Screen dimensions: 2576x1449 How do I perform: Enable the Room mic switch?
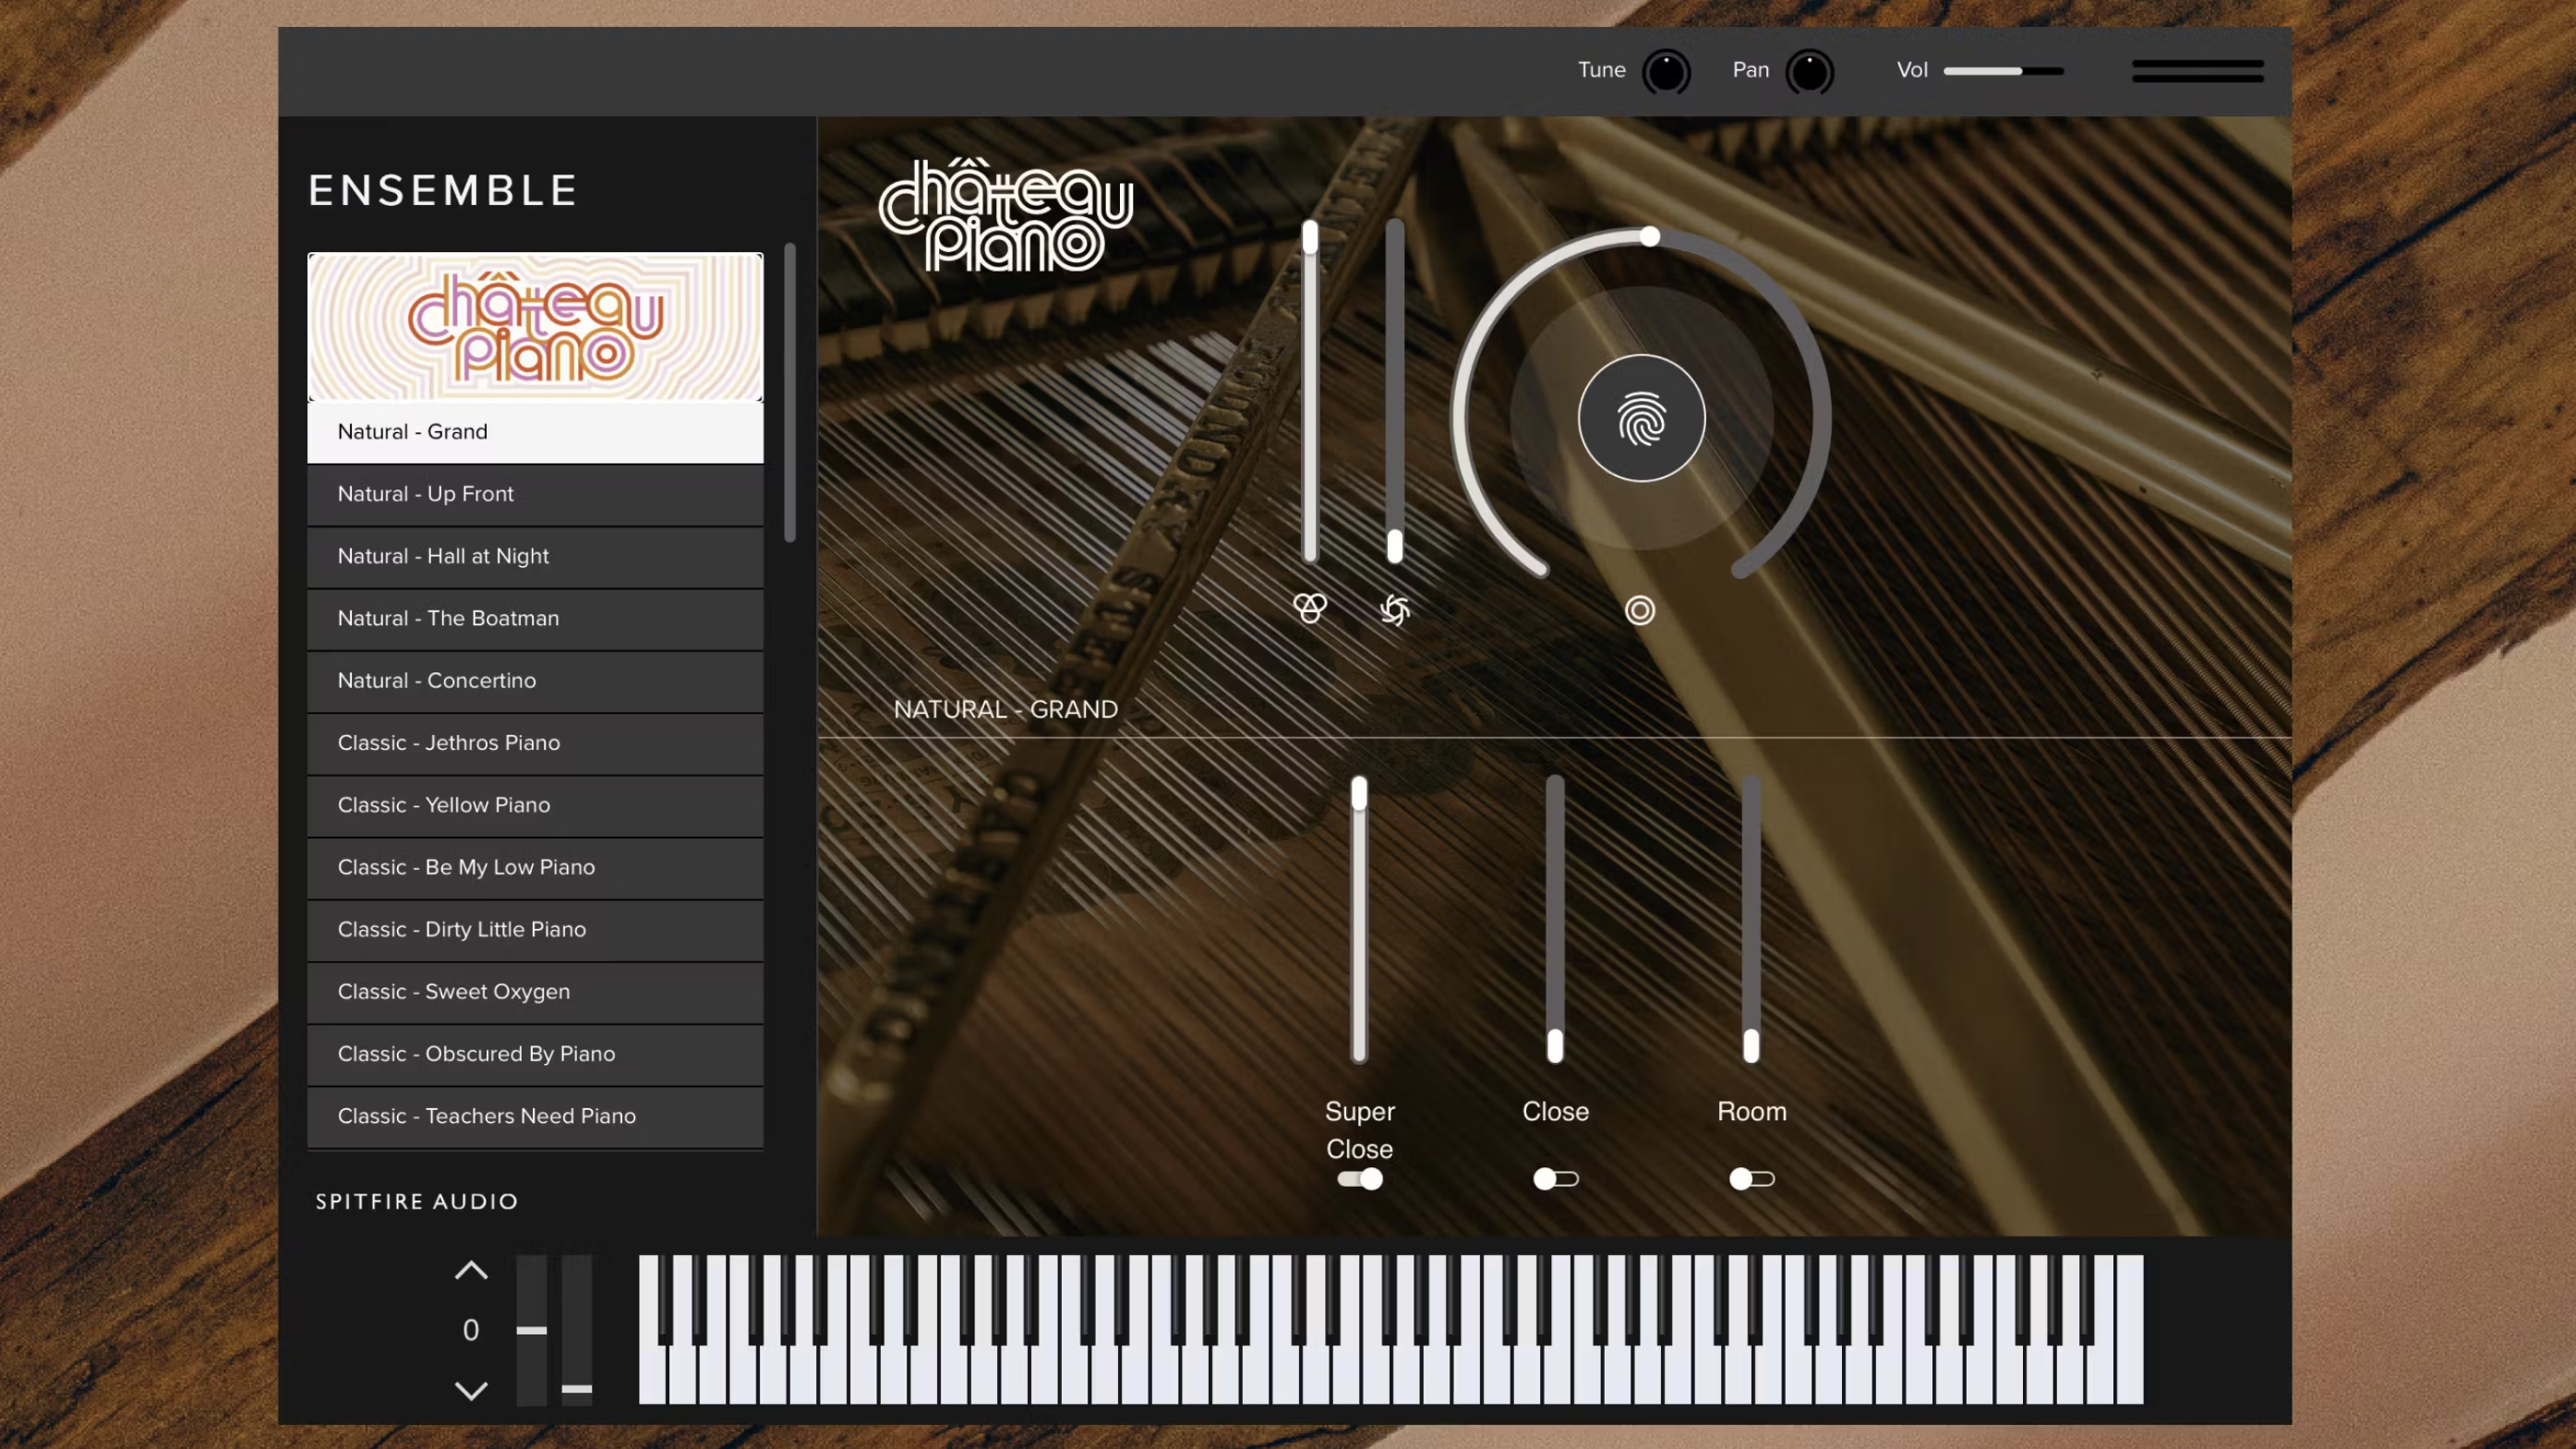[x=1751, y=1179]
